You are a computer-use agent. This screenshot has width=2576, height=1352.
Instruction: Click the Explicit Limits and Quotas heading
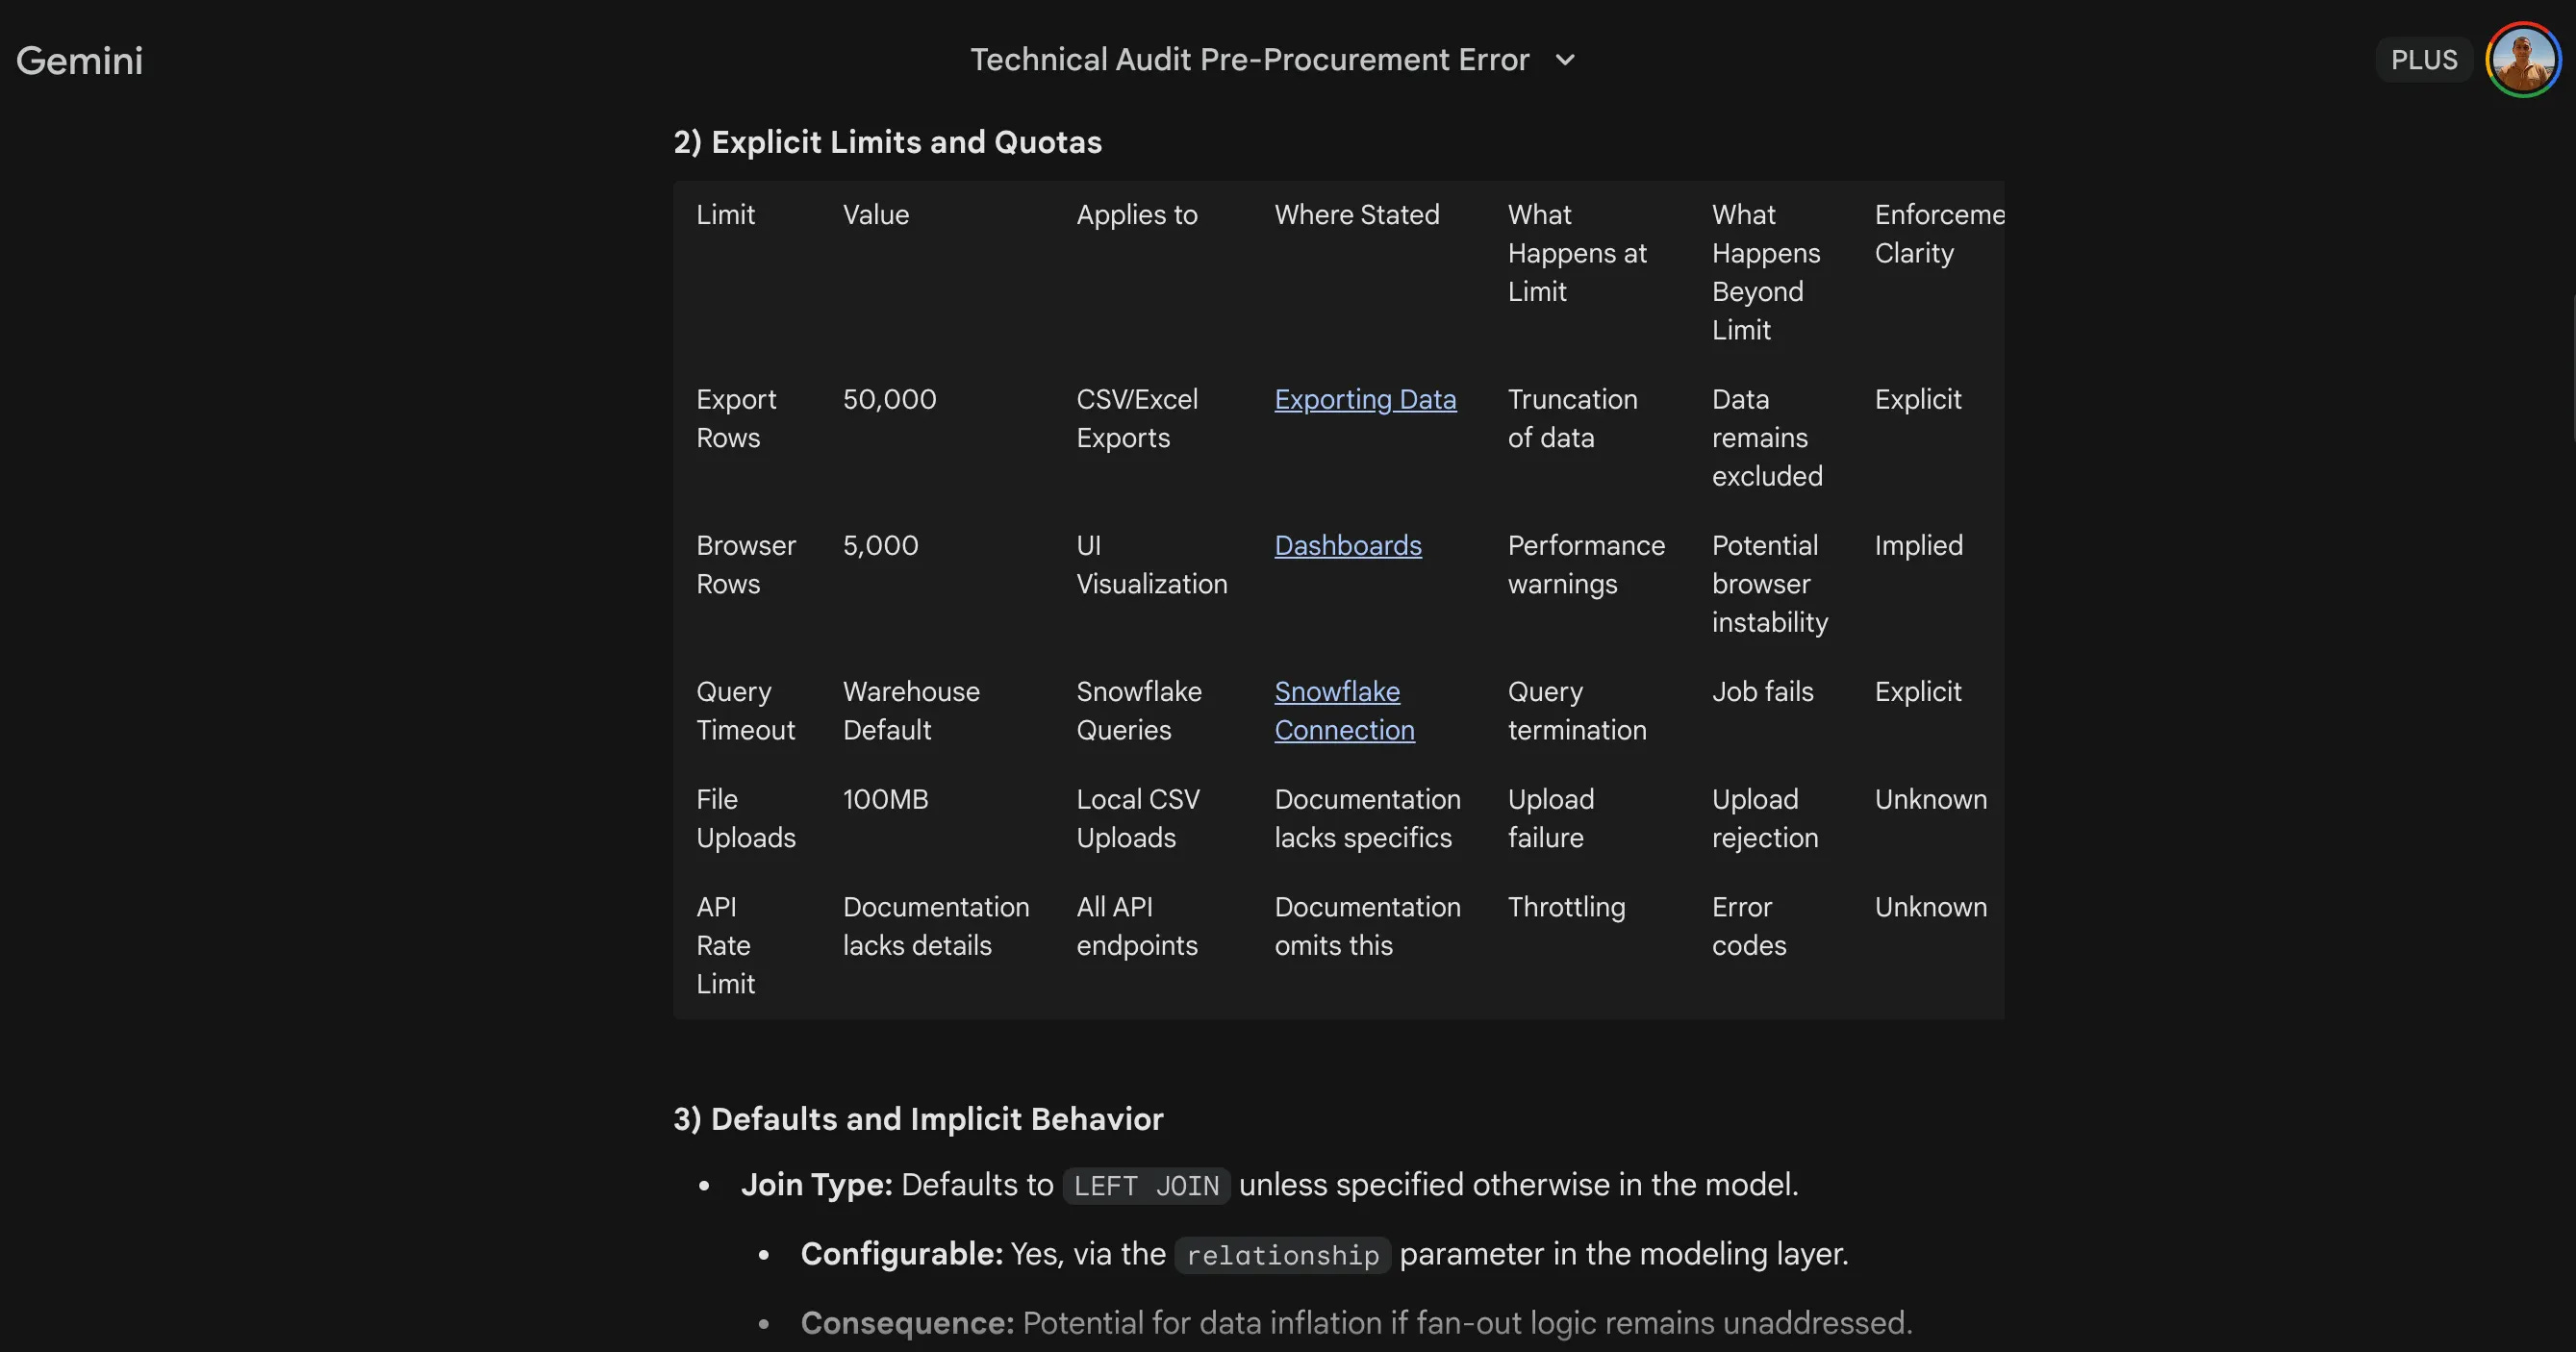[887, 142]
